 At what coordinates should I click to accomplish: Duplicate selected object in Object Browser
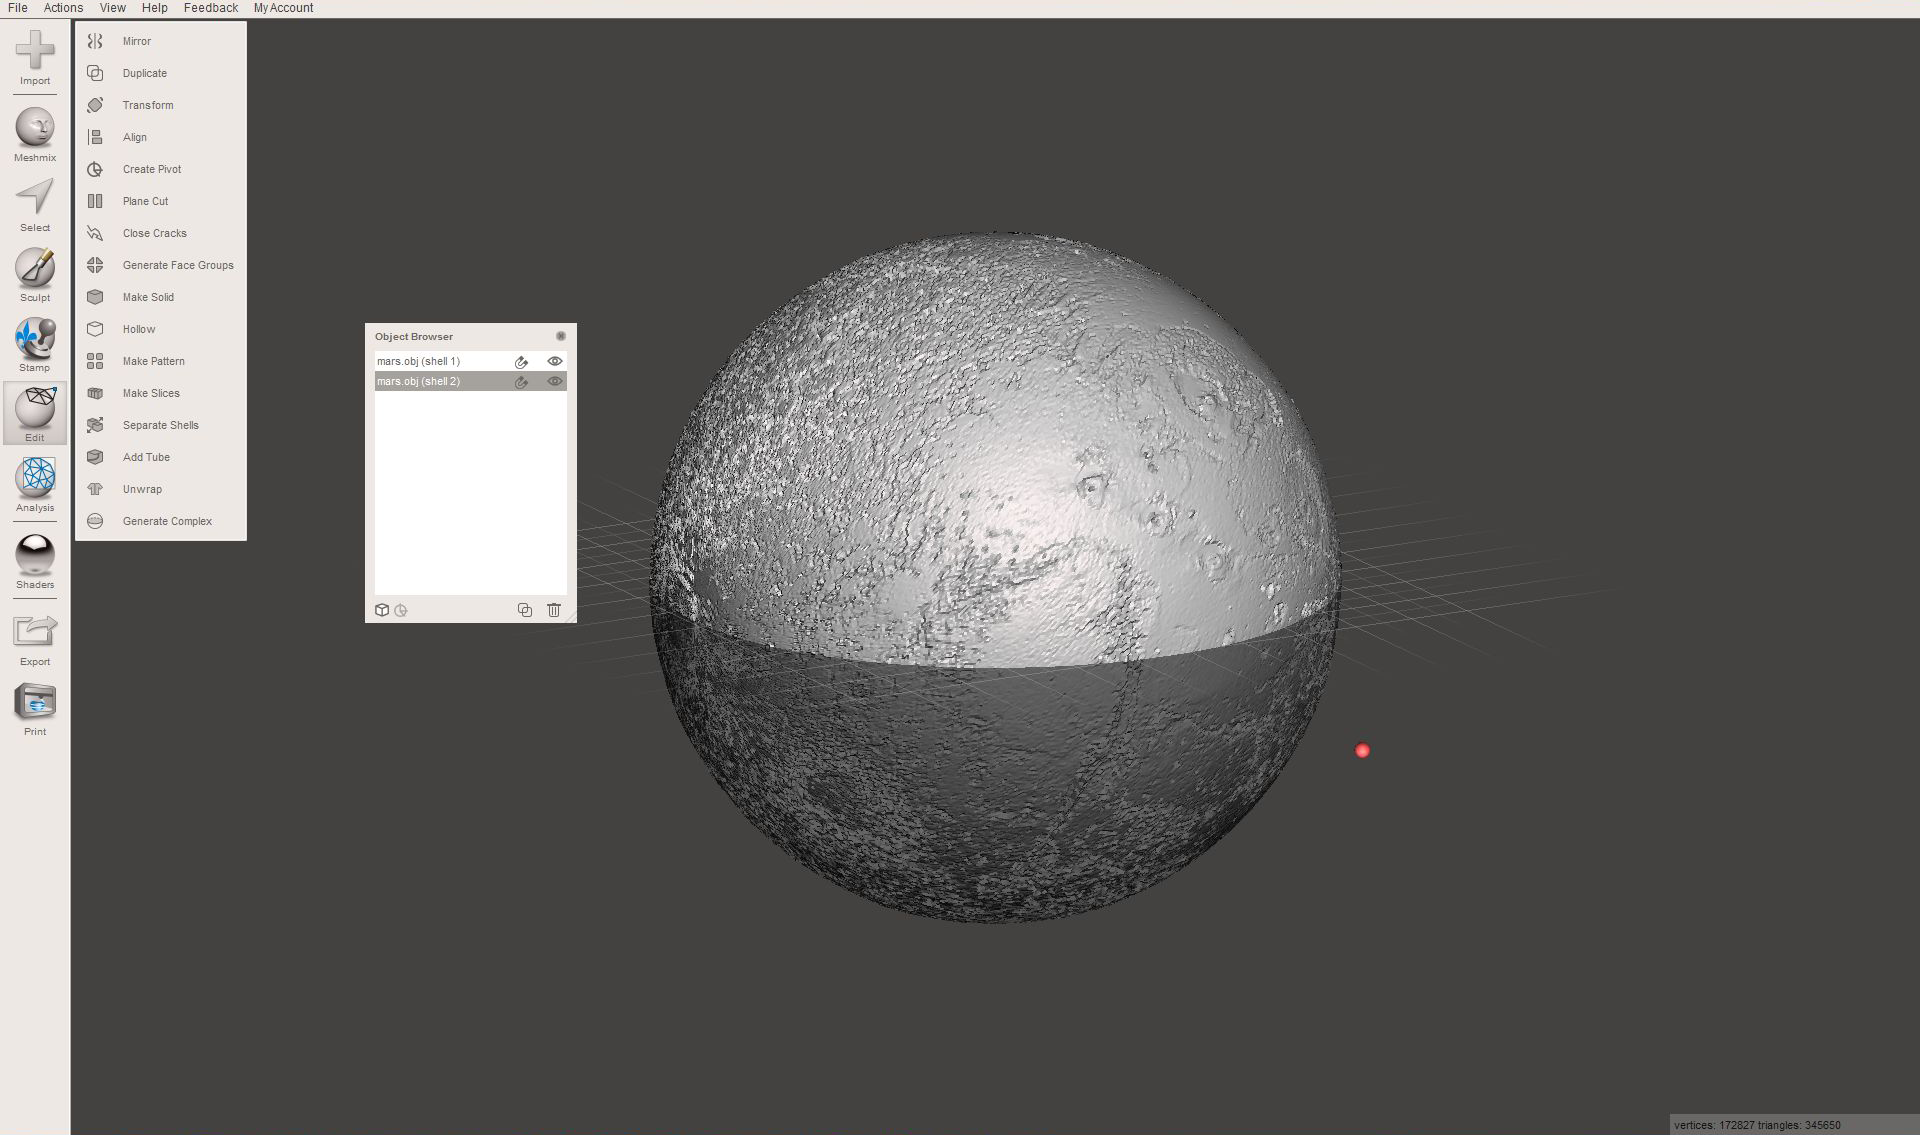tap(525, 610)
